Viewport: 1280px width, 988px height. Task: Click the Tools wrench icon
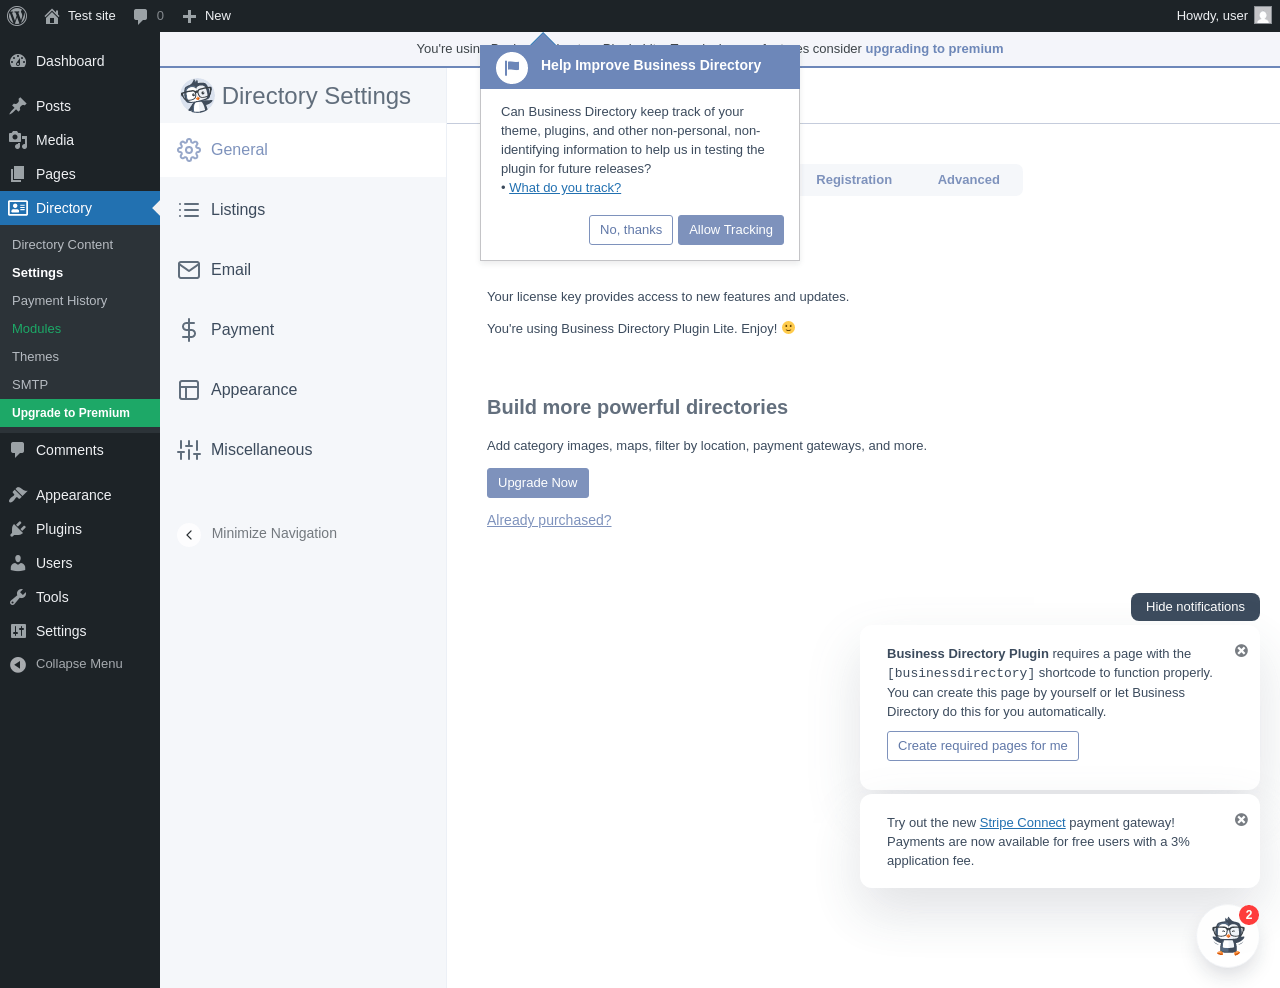coord(18,597)
